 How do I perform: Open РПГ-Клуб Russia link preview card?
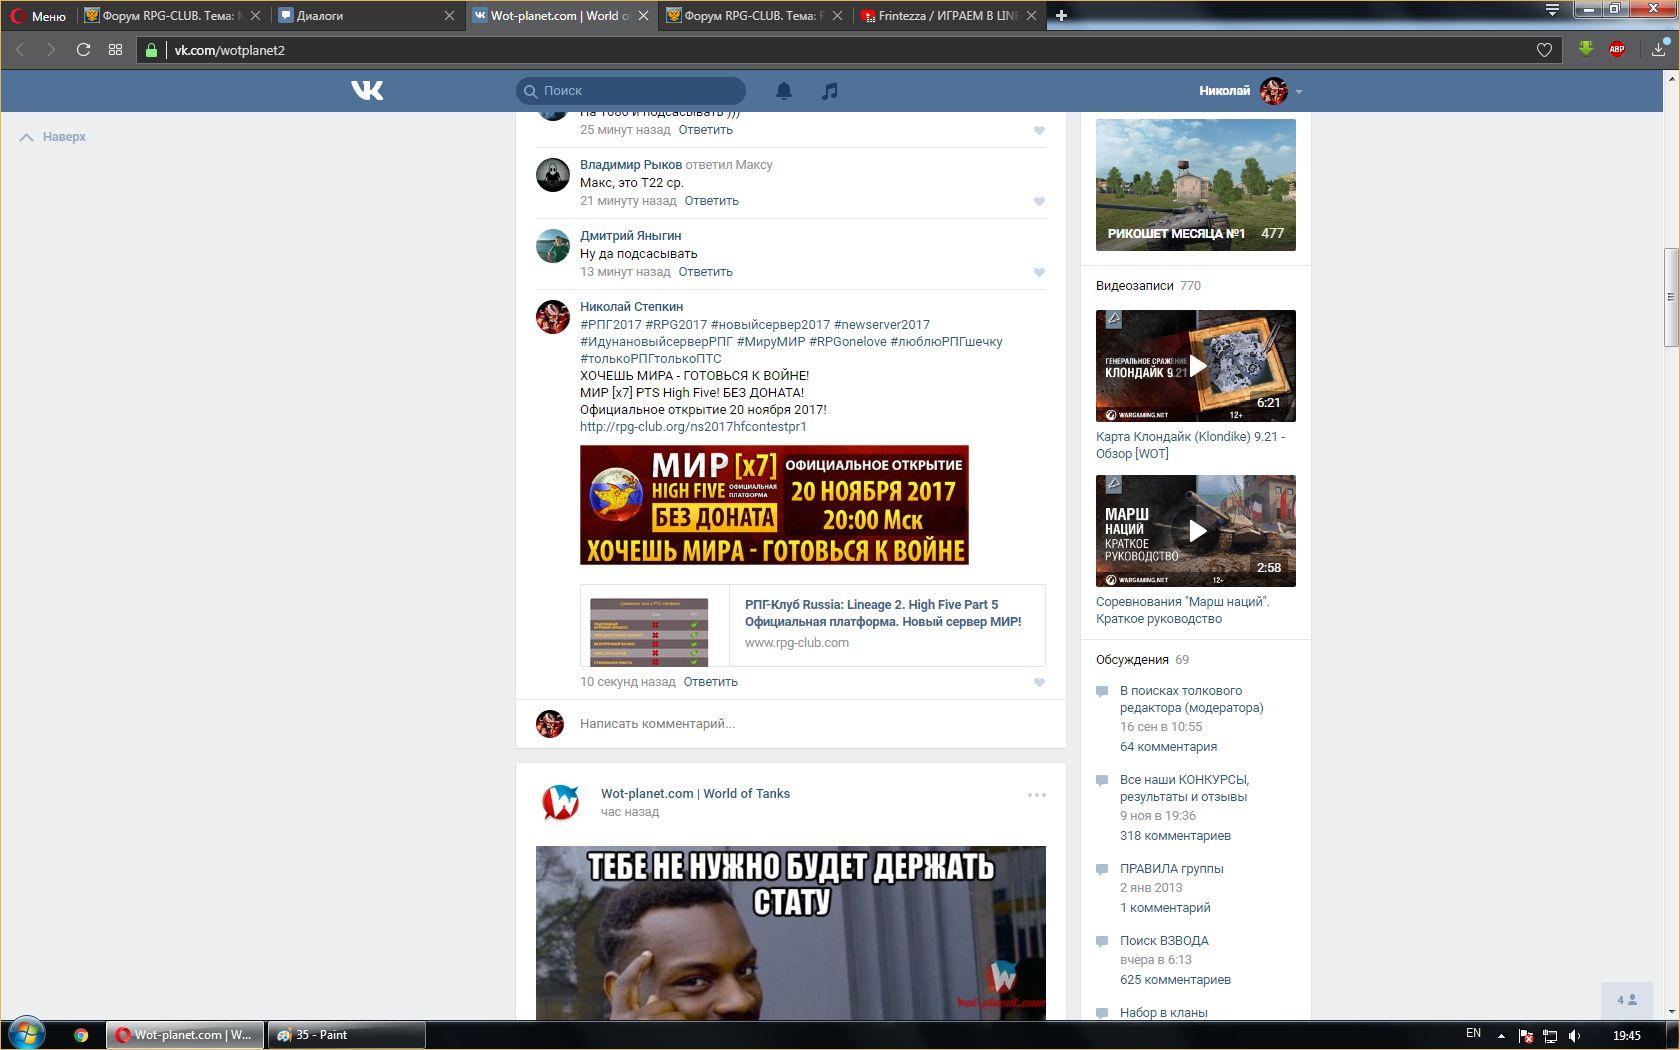813,626
